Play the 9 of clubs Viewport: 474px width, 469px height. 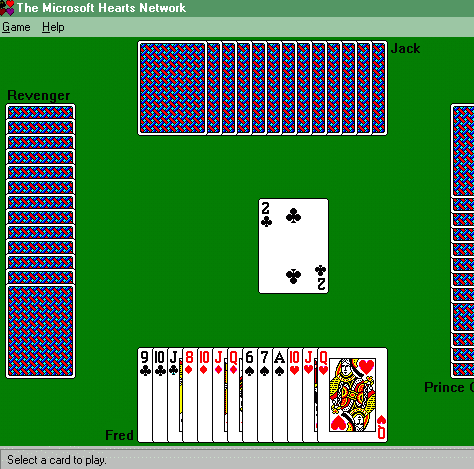145,395
